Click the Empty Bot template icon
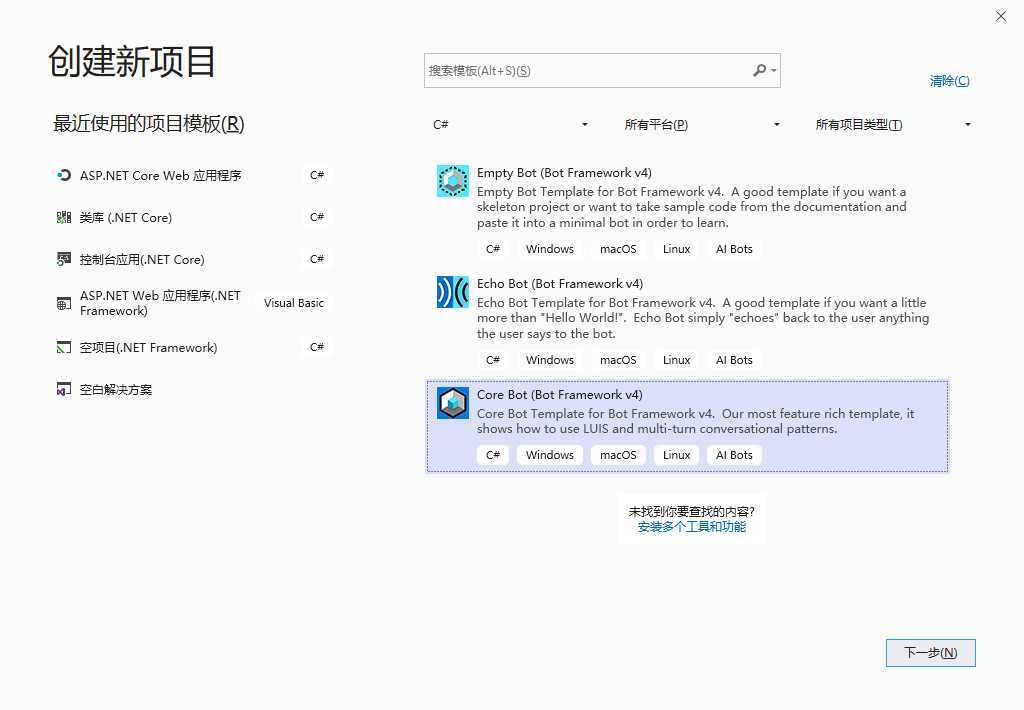This screenshot has width=1024, height=710. (453, 181)
